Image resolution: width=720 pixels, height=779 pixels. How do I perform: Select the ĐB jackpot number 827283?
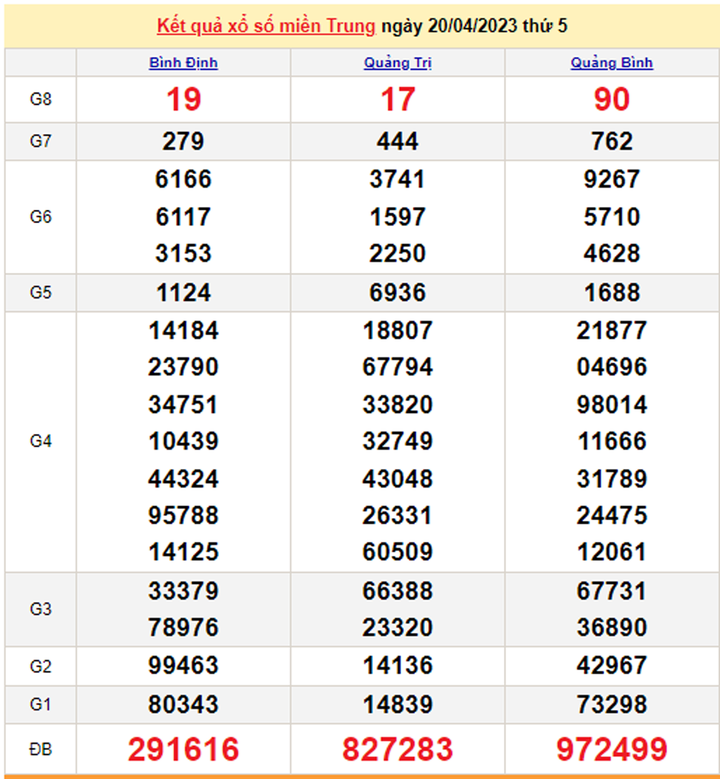click(398, 749)
